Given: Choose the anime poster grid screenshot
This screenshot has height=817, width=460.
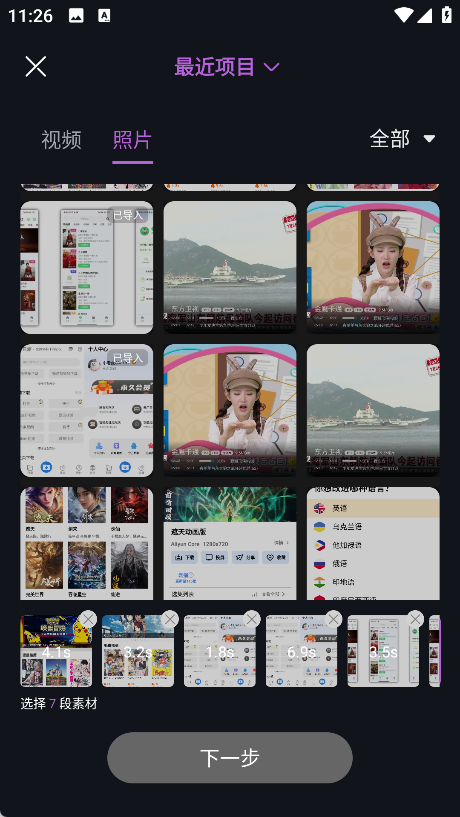Looking at the screenshot, I should tap(86, 543).
